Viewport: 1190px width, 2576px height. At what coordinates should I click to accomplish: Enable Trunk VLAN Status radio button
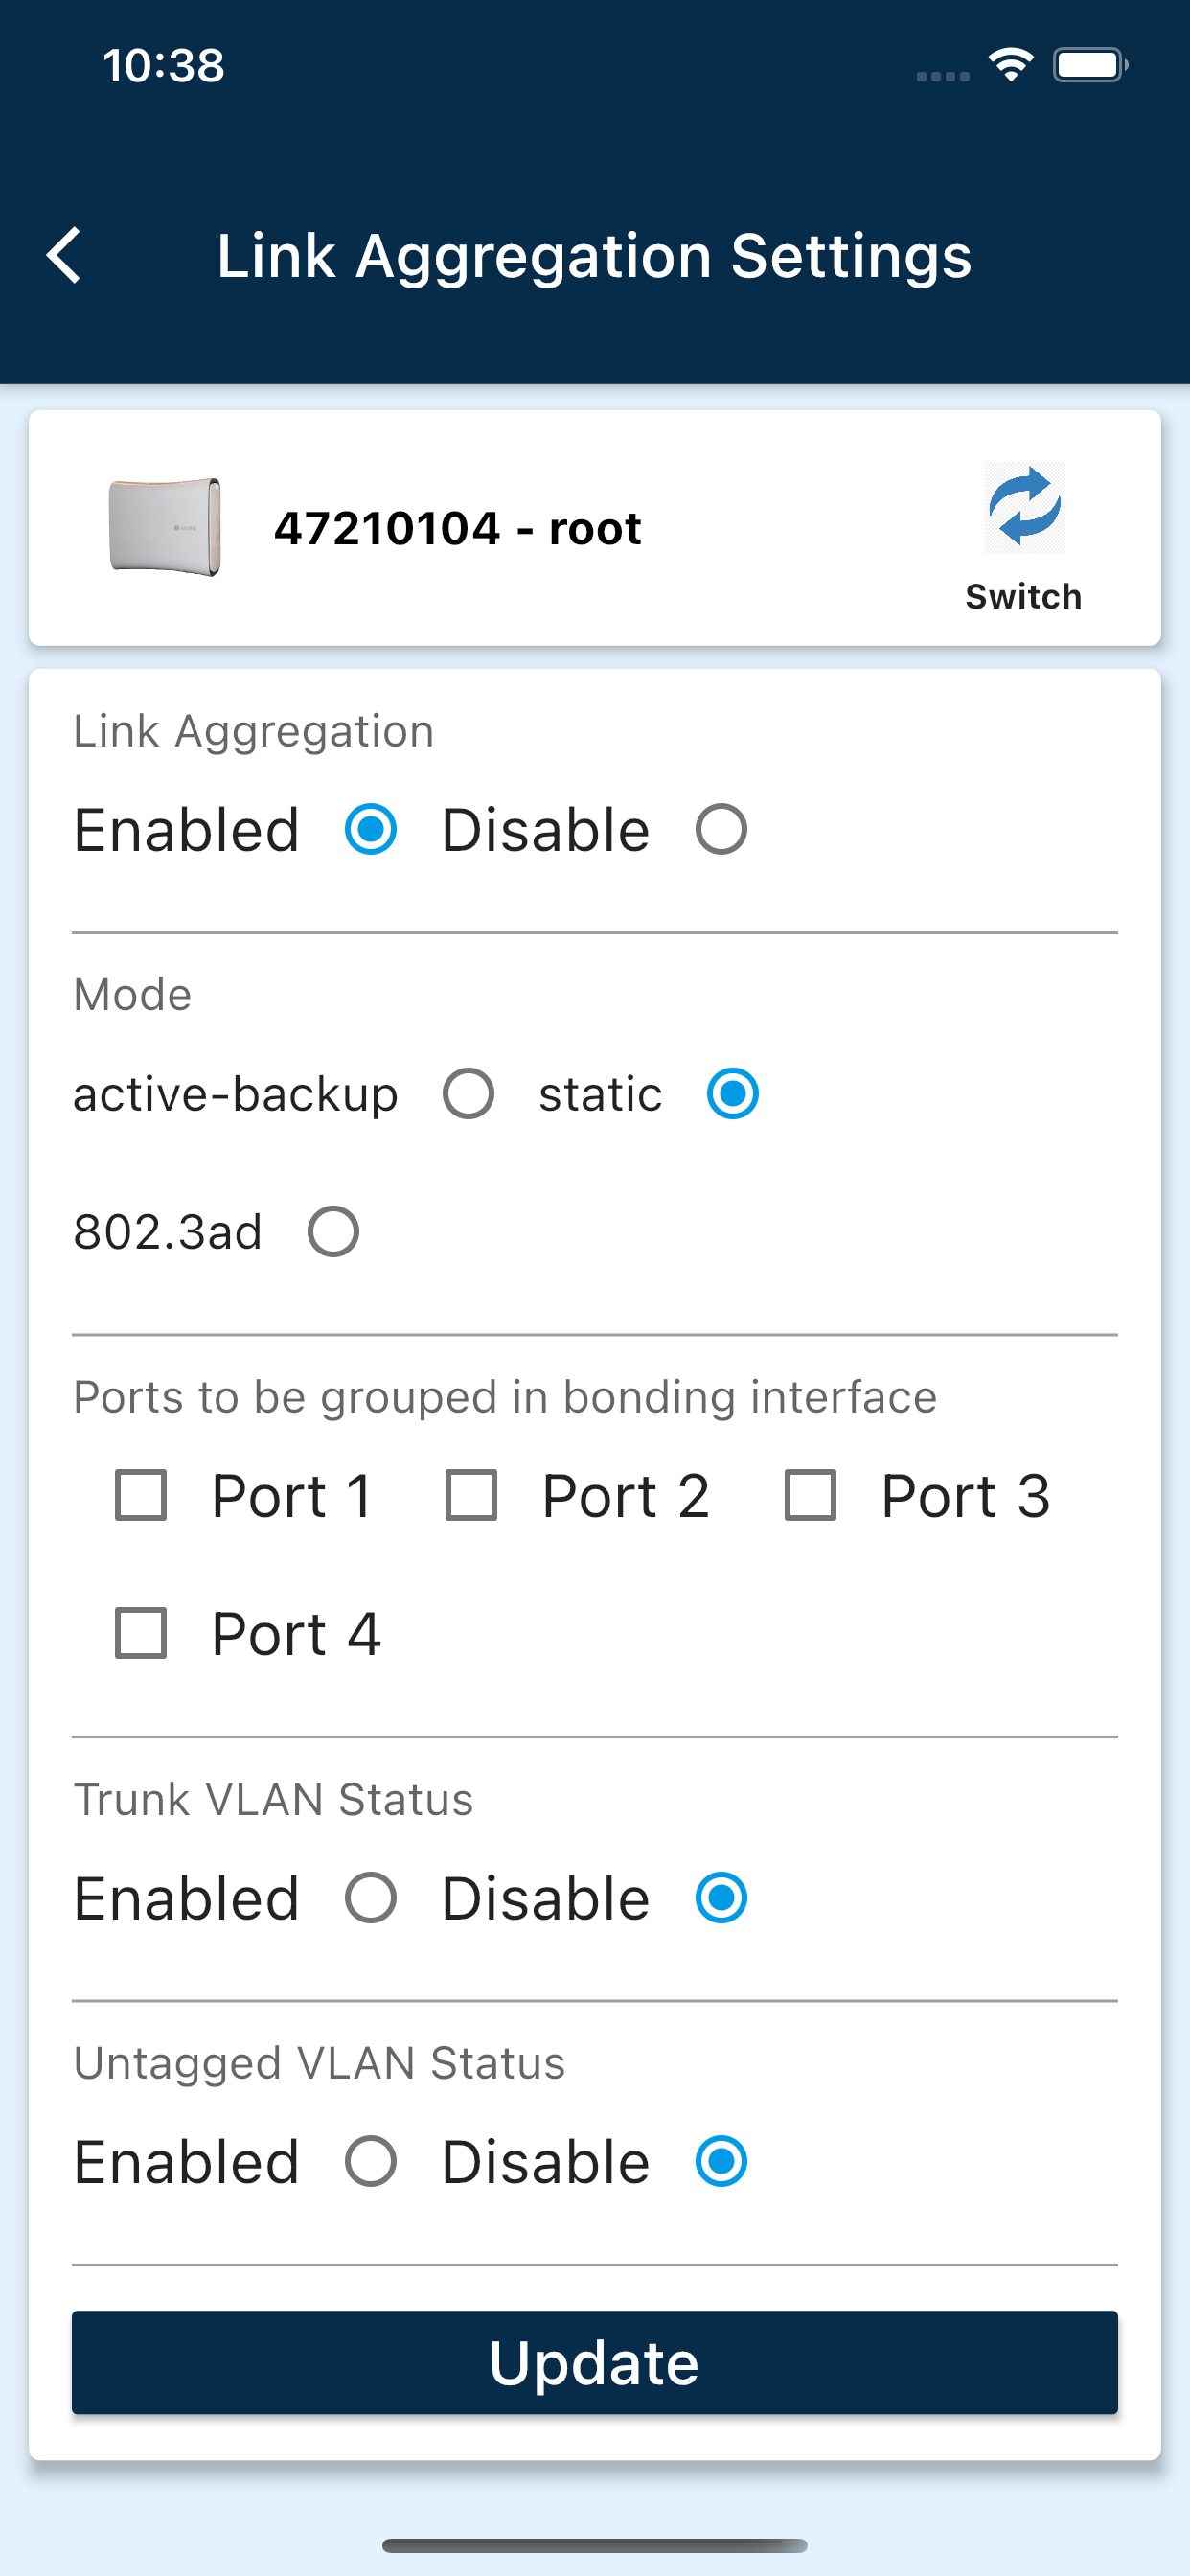click(x=371, y=1898)
